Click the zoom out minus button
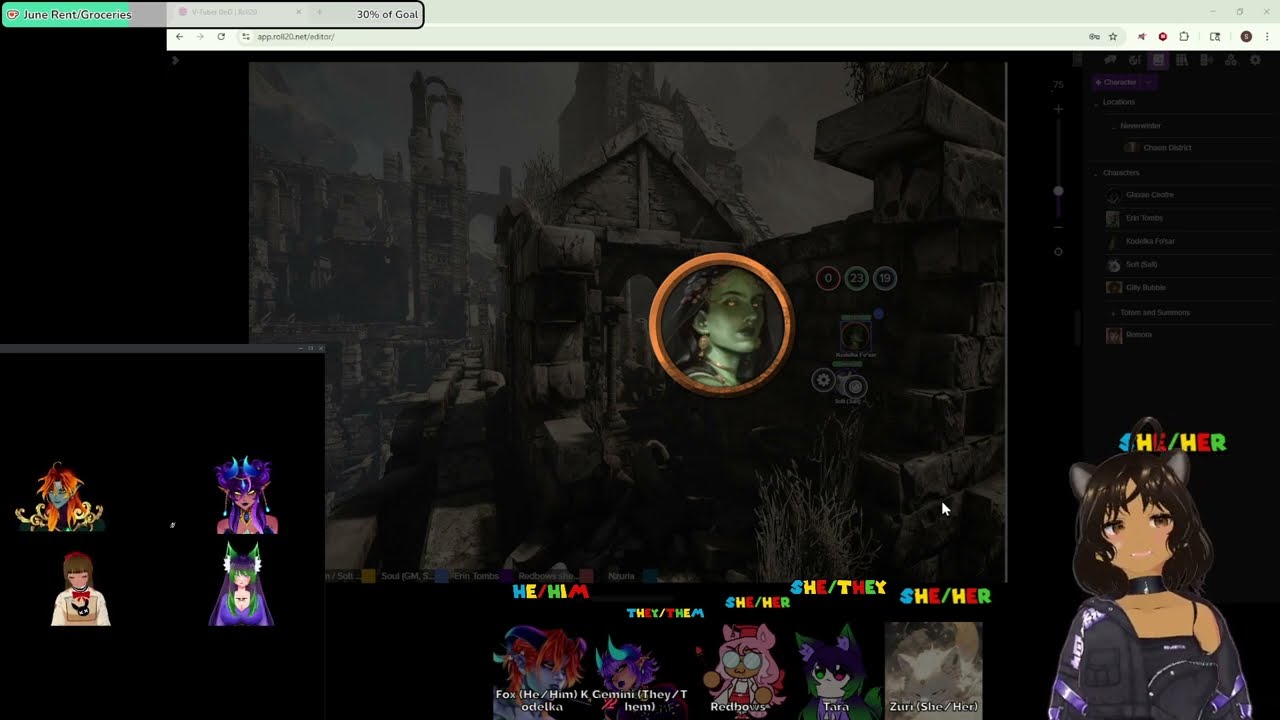 pos(1058,228)
